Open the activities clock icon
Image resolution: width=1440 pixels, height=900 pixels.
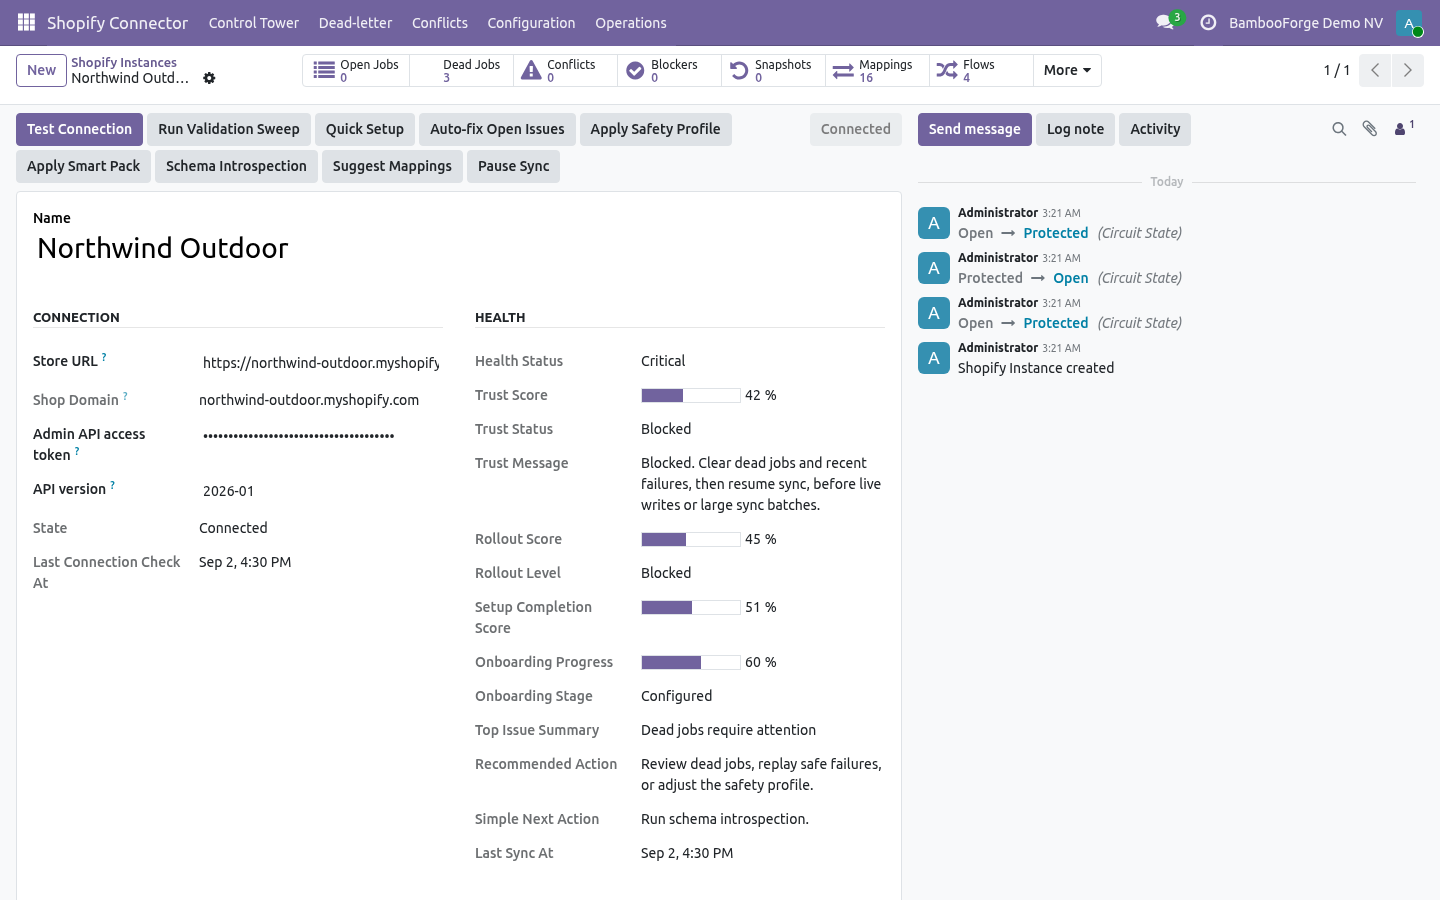1208,22
